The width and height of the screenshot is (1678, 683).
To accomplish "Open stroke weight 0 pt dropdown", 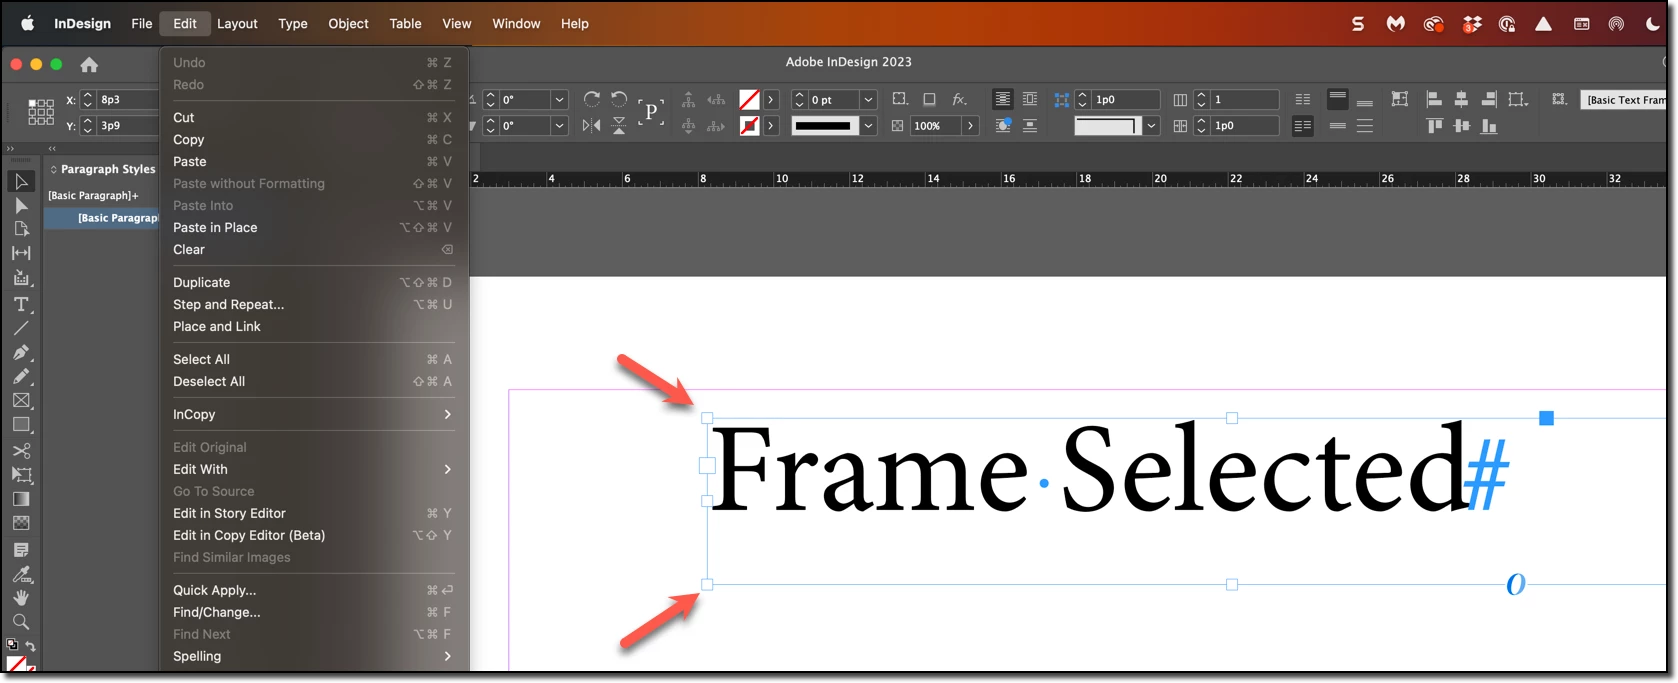I will point(868,99).
